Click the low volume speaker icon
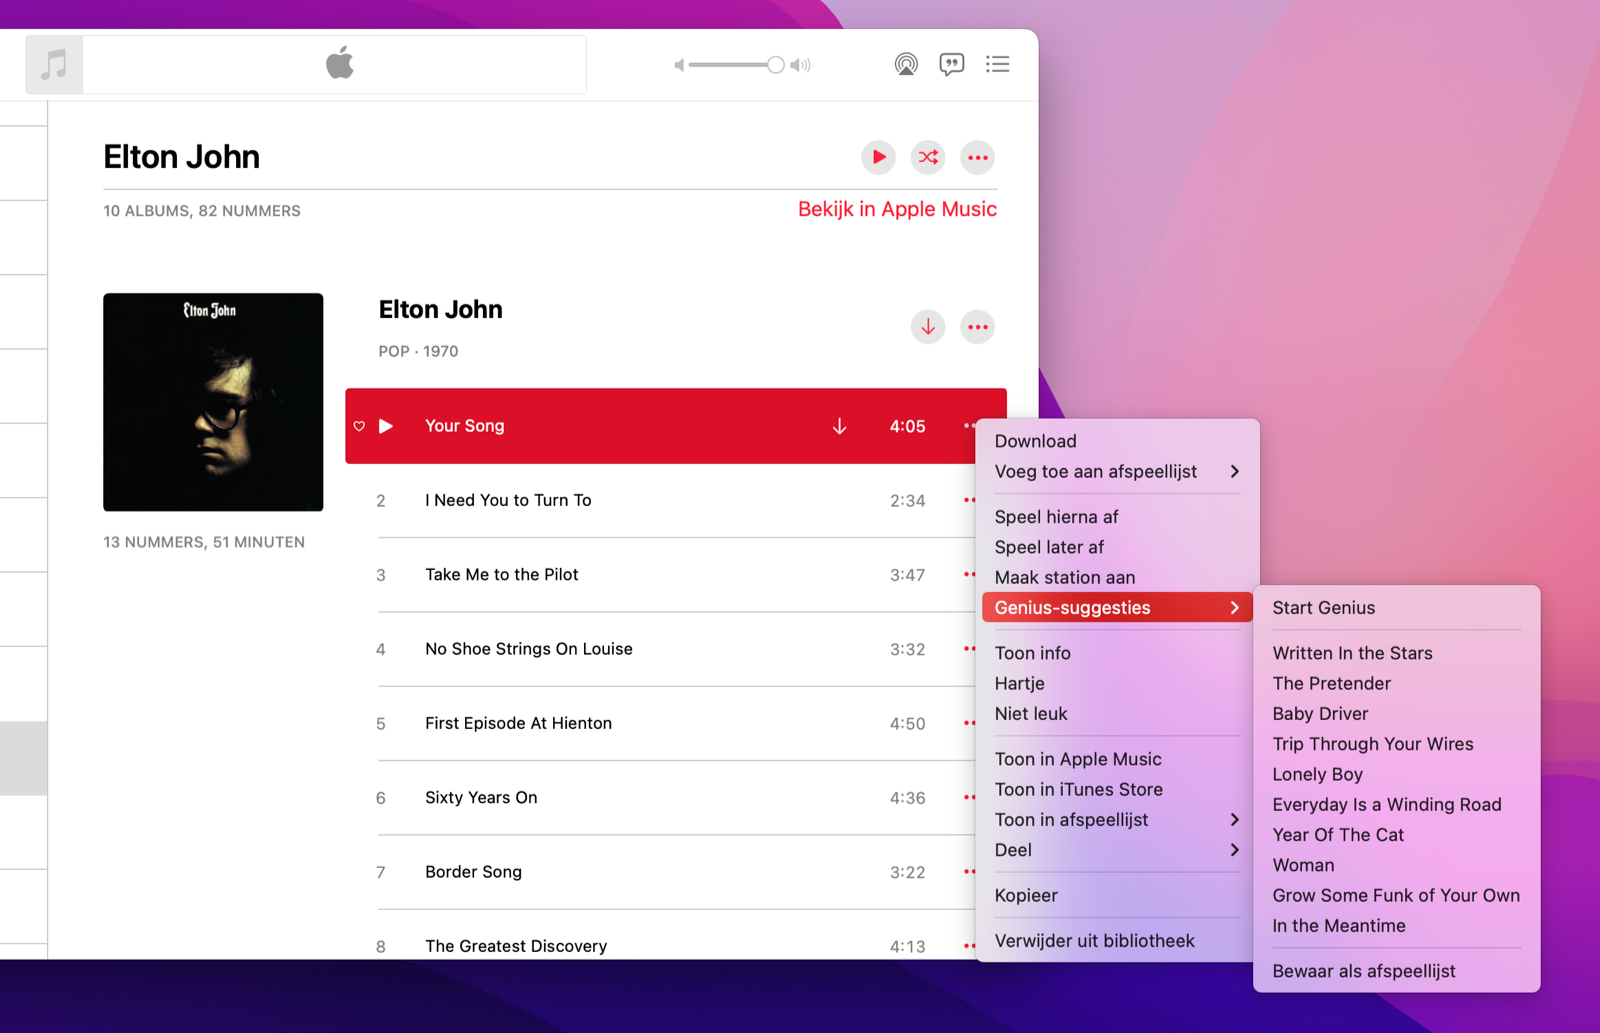The width and height of the screenshot is (1600, 1033). 679,65
